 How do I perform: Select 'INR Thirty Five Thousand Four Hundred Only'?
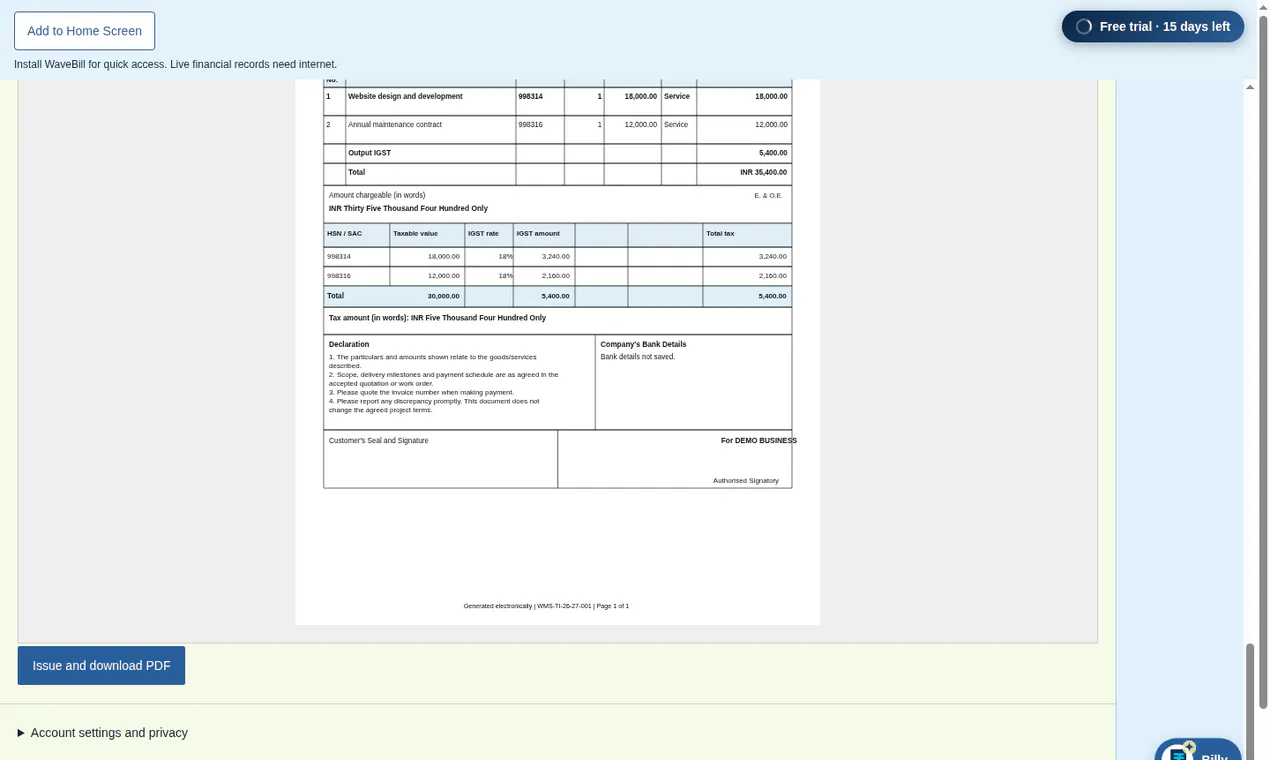click(x=408, y=209)
